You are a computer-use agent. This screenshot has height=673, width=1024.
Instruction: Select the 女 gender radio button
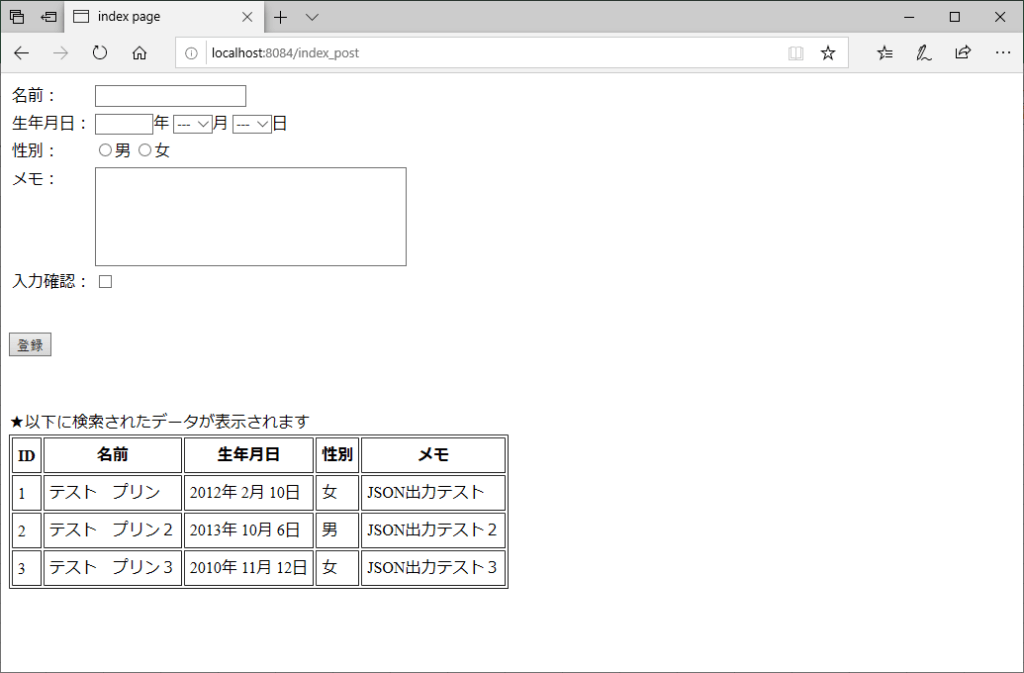[x=145, y=150]
